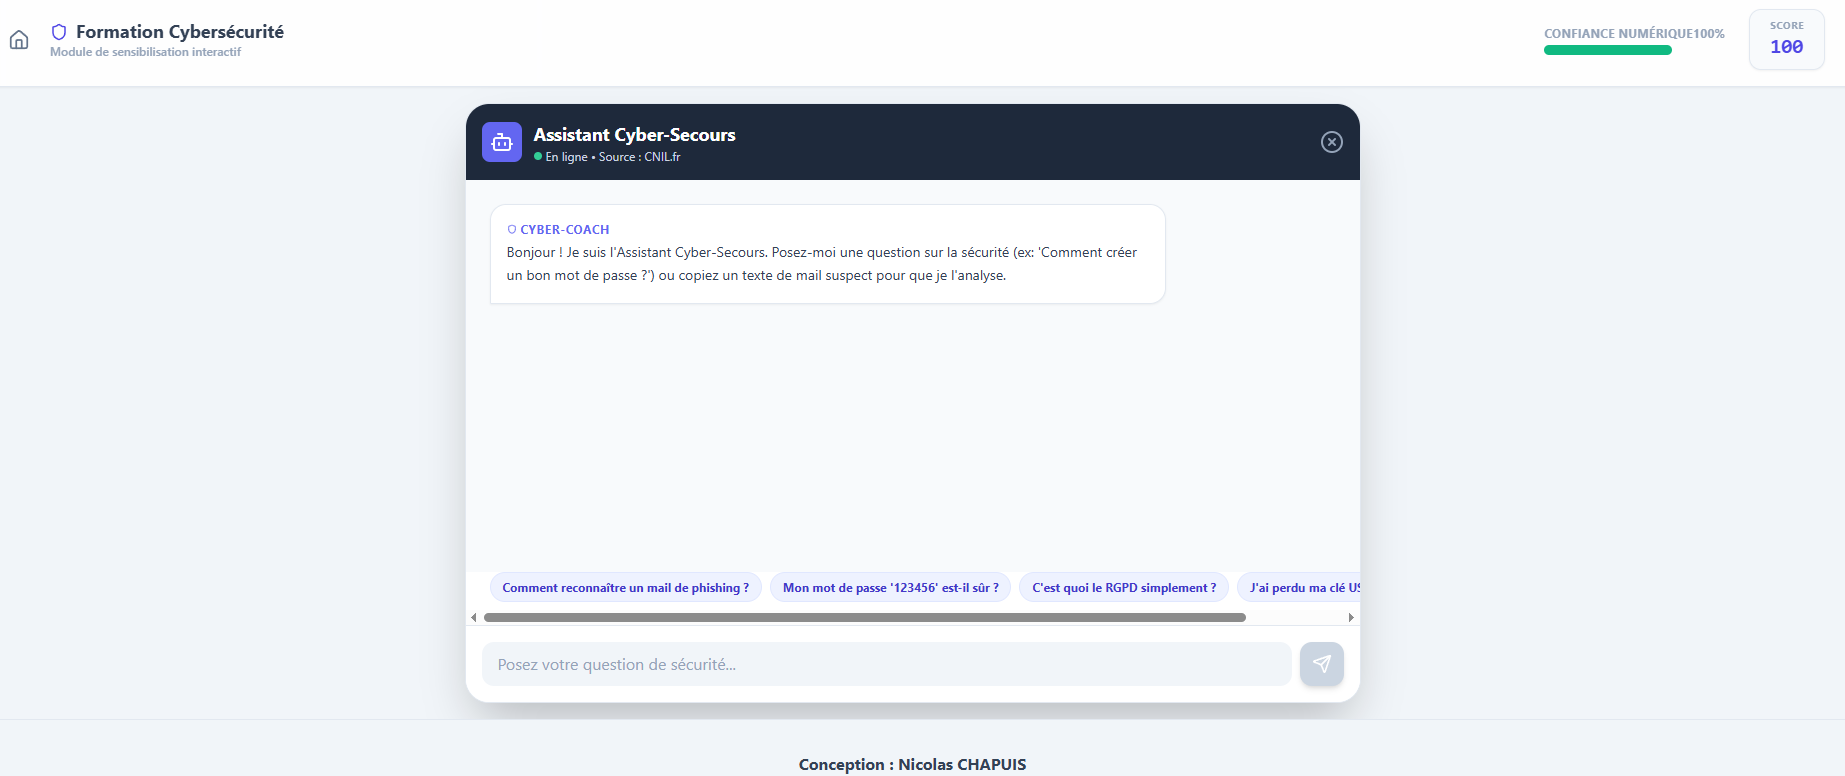Send the message with the paper plane button
This screenshot has width=1845, height=776.
[x=1322, y=664]
